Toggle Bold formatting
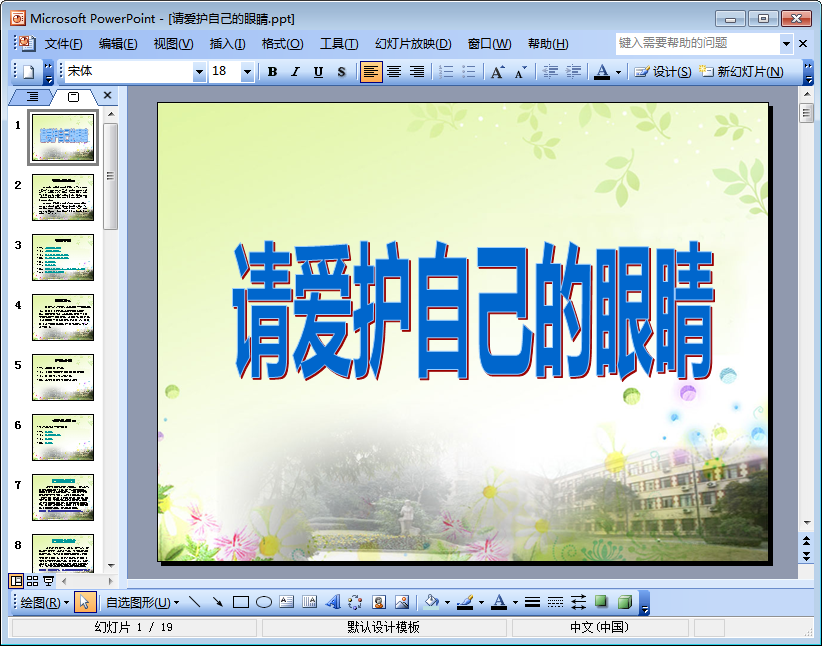The height and width of the screenshot is (646, 822). 272,72
